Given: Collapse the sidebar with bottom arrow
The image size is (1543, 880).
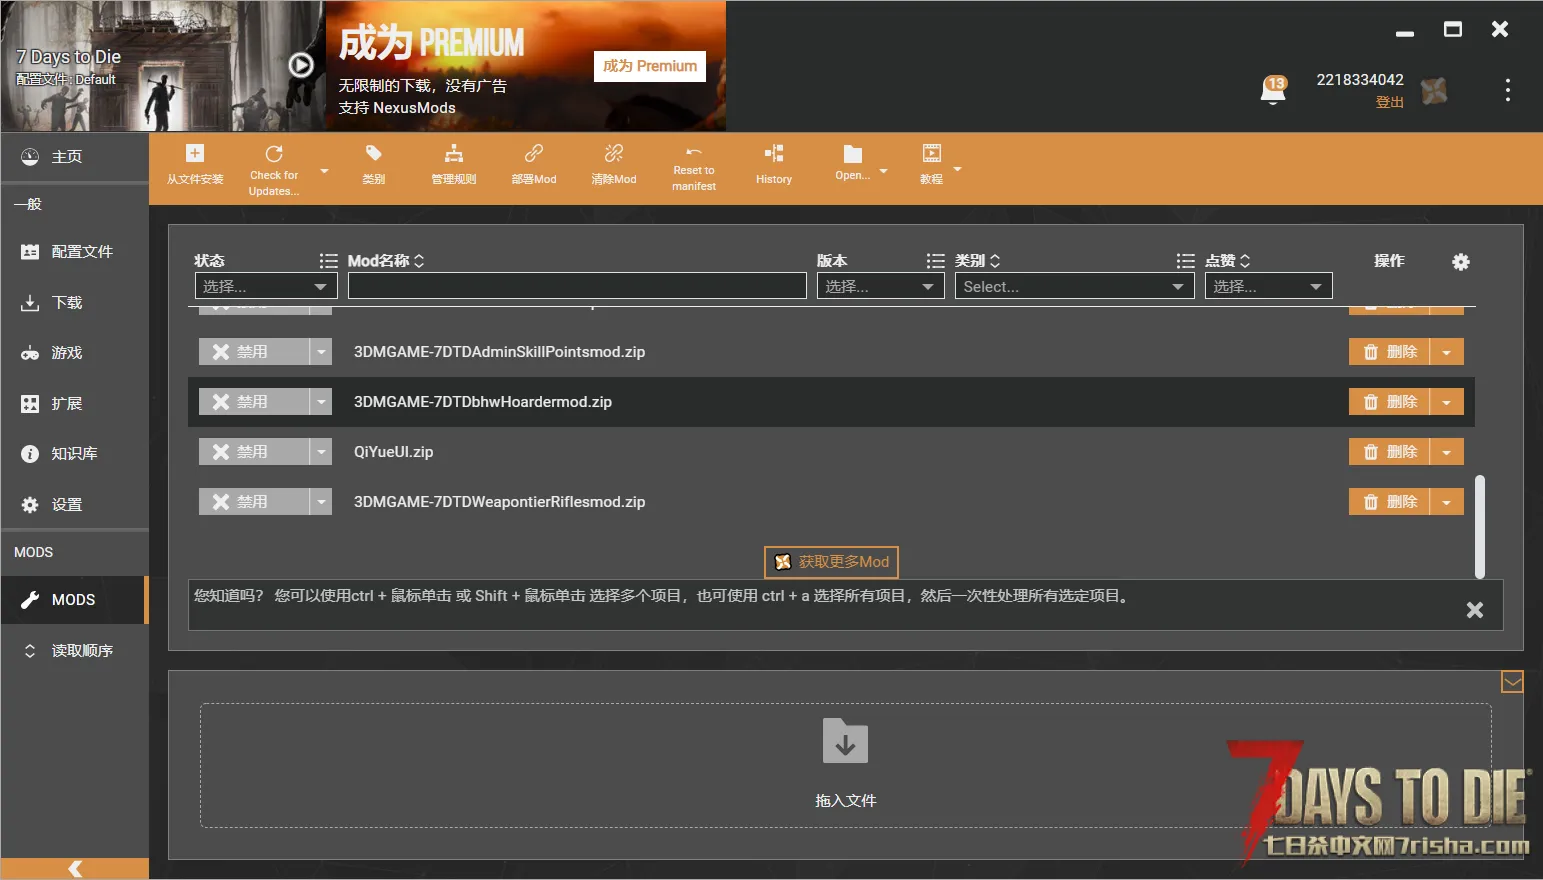Looking at the screenshot, I should coord(75,869).
